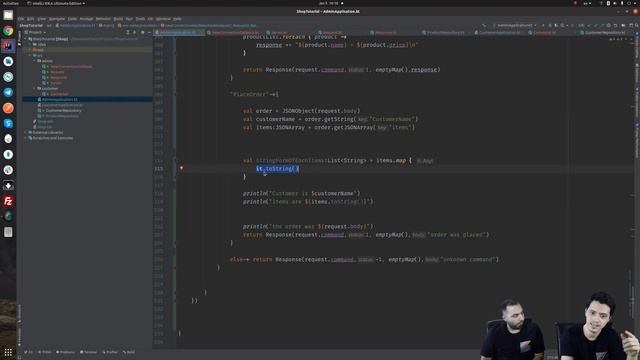
Task: Open the Tools menu
Action: [x=140, y=19]
